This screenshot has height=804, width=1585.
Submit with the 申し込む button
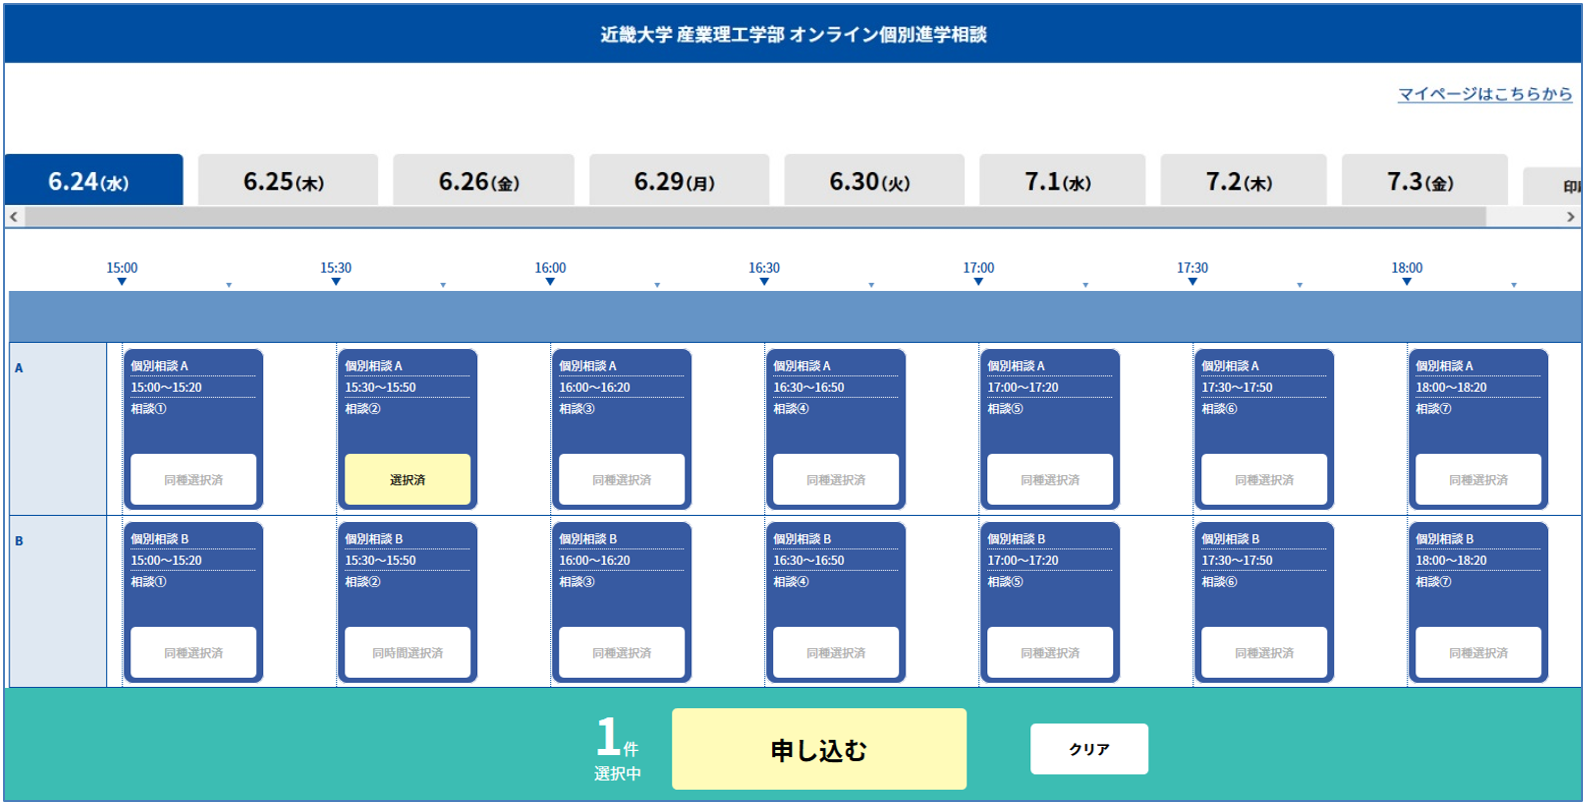pyautogui.click(x=819, y=749)
